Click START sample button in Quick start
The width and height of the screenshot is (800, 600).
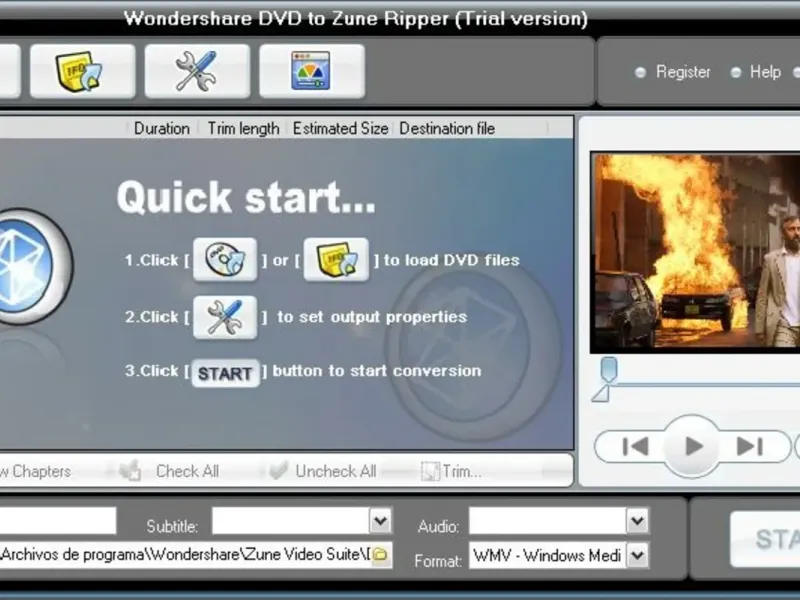tap(225, 373)
